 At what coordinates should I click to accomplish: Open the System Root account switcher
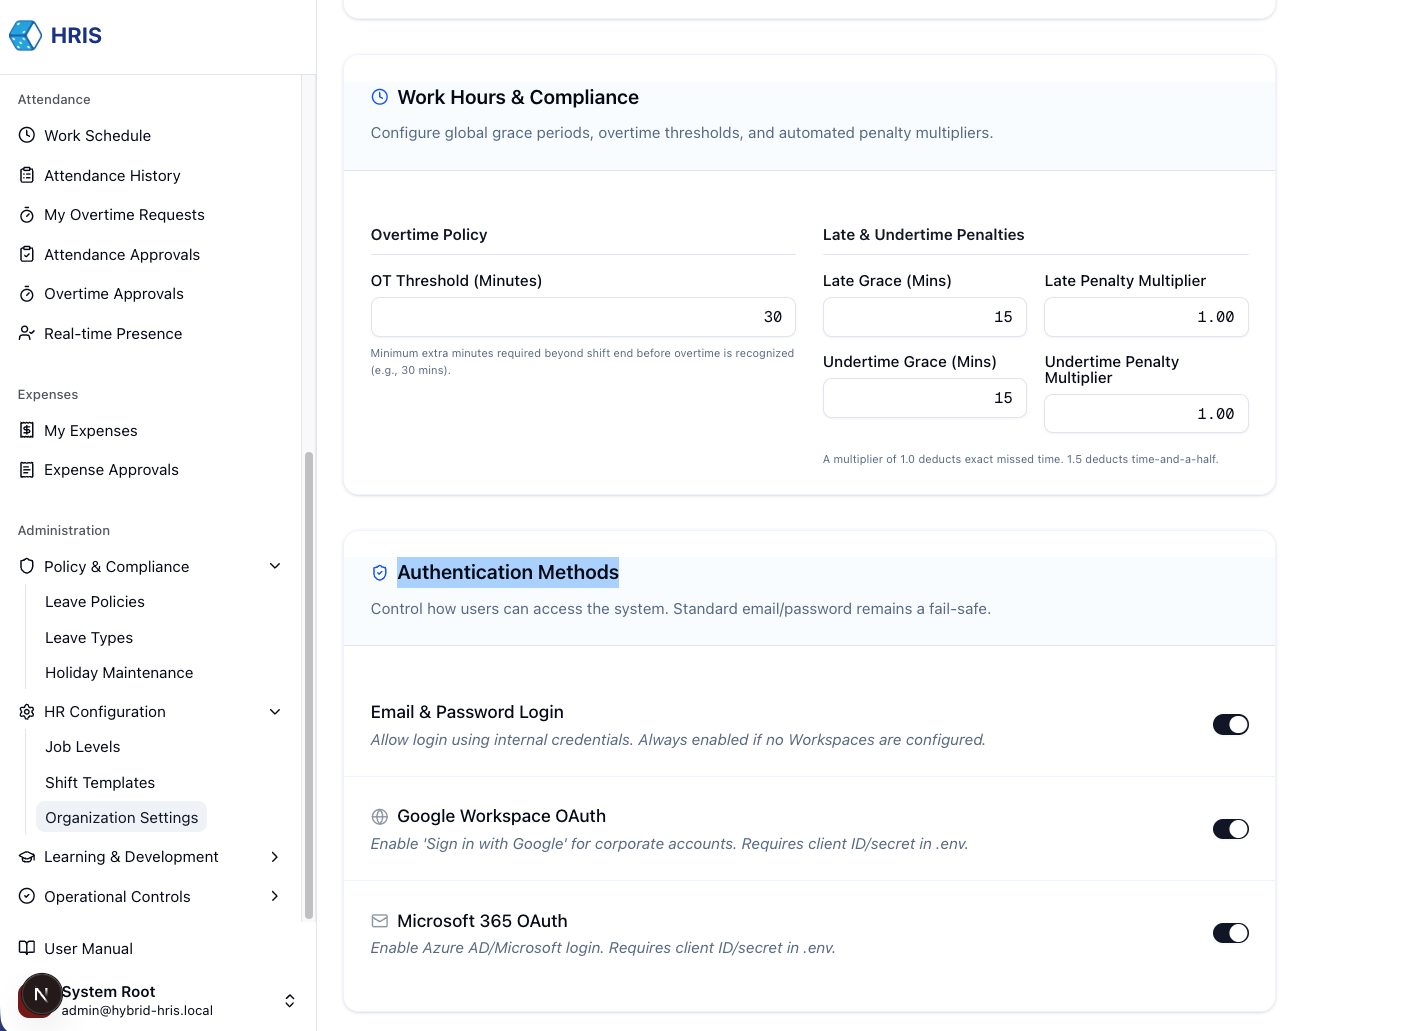(289, 1001)
